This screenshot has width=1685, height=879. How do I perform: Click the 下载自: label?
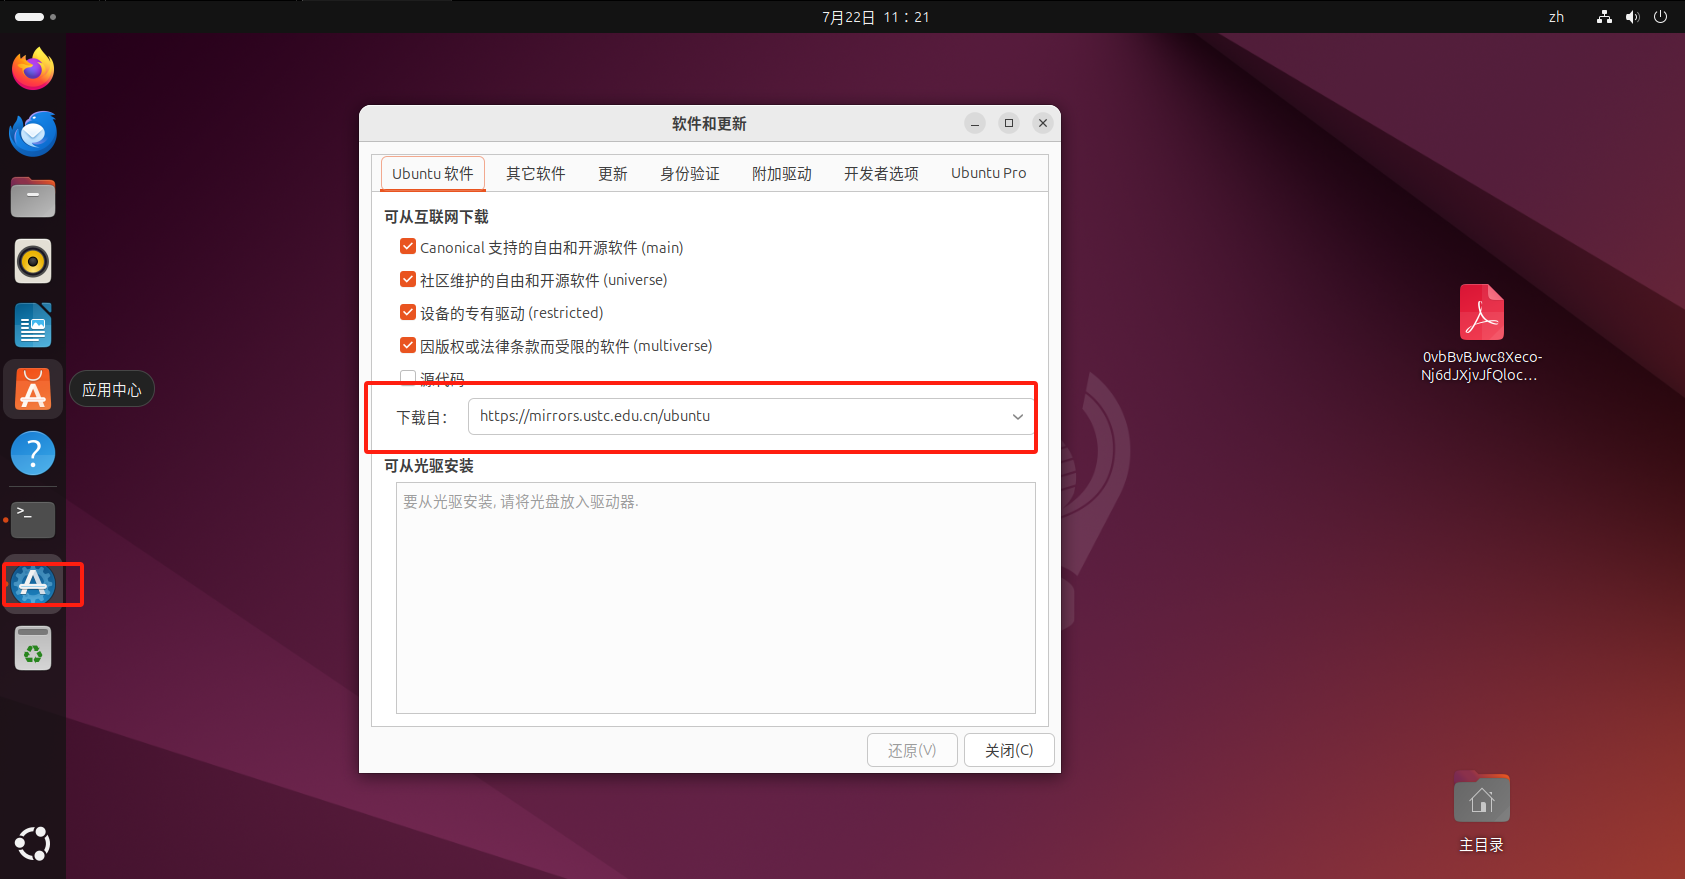(421, 417)
